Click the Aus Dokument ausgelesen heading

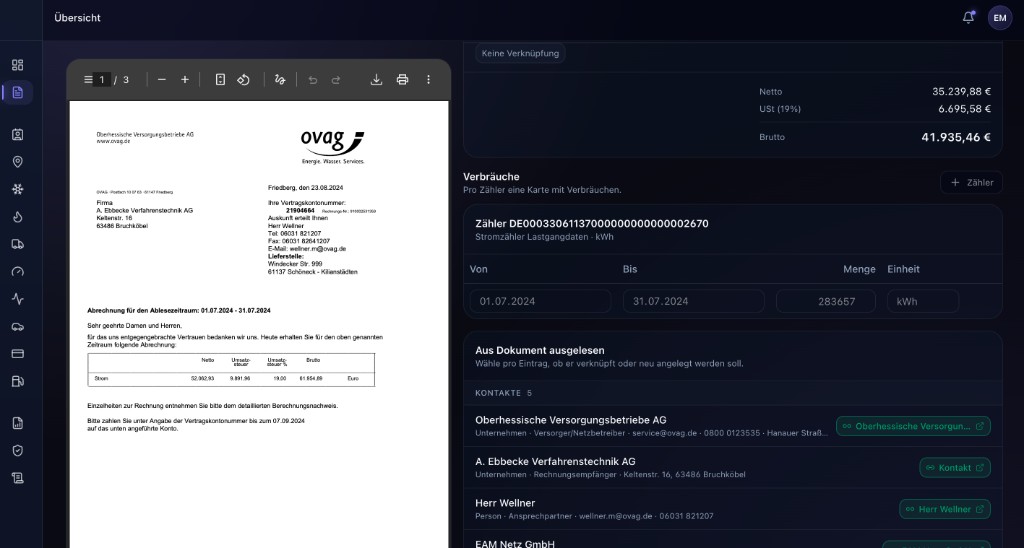click(x=540, y=350)
